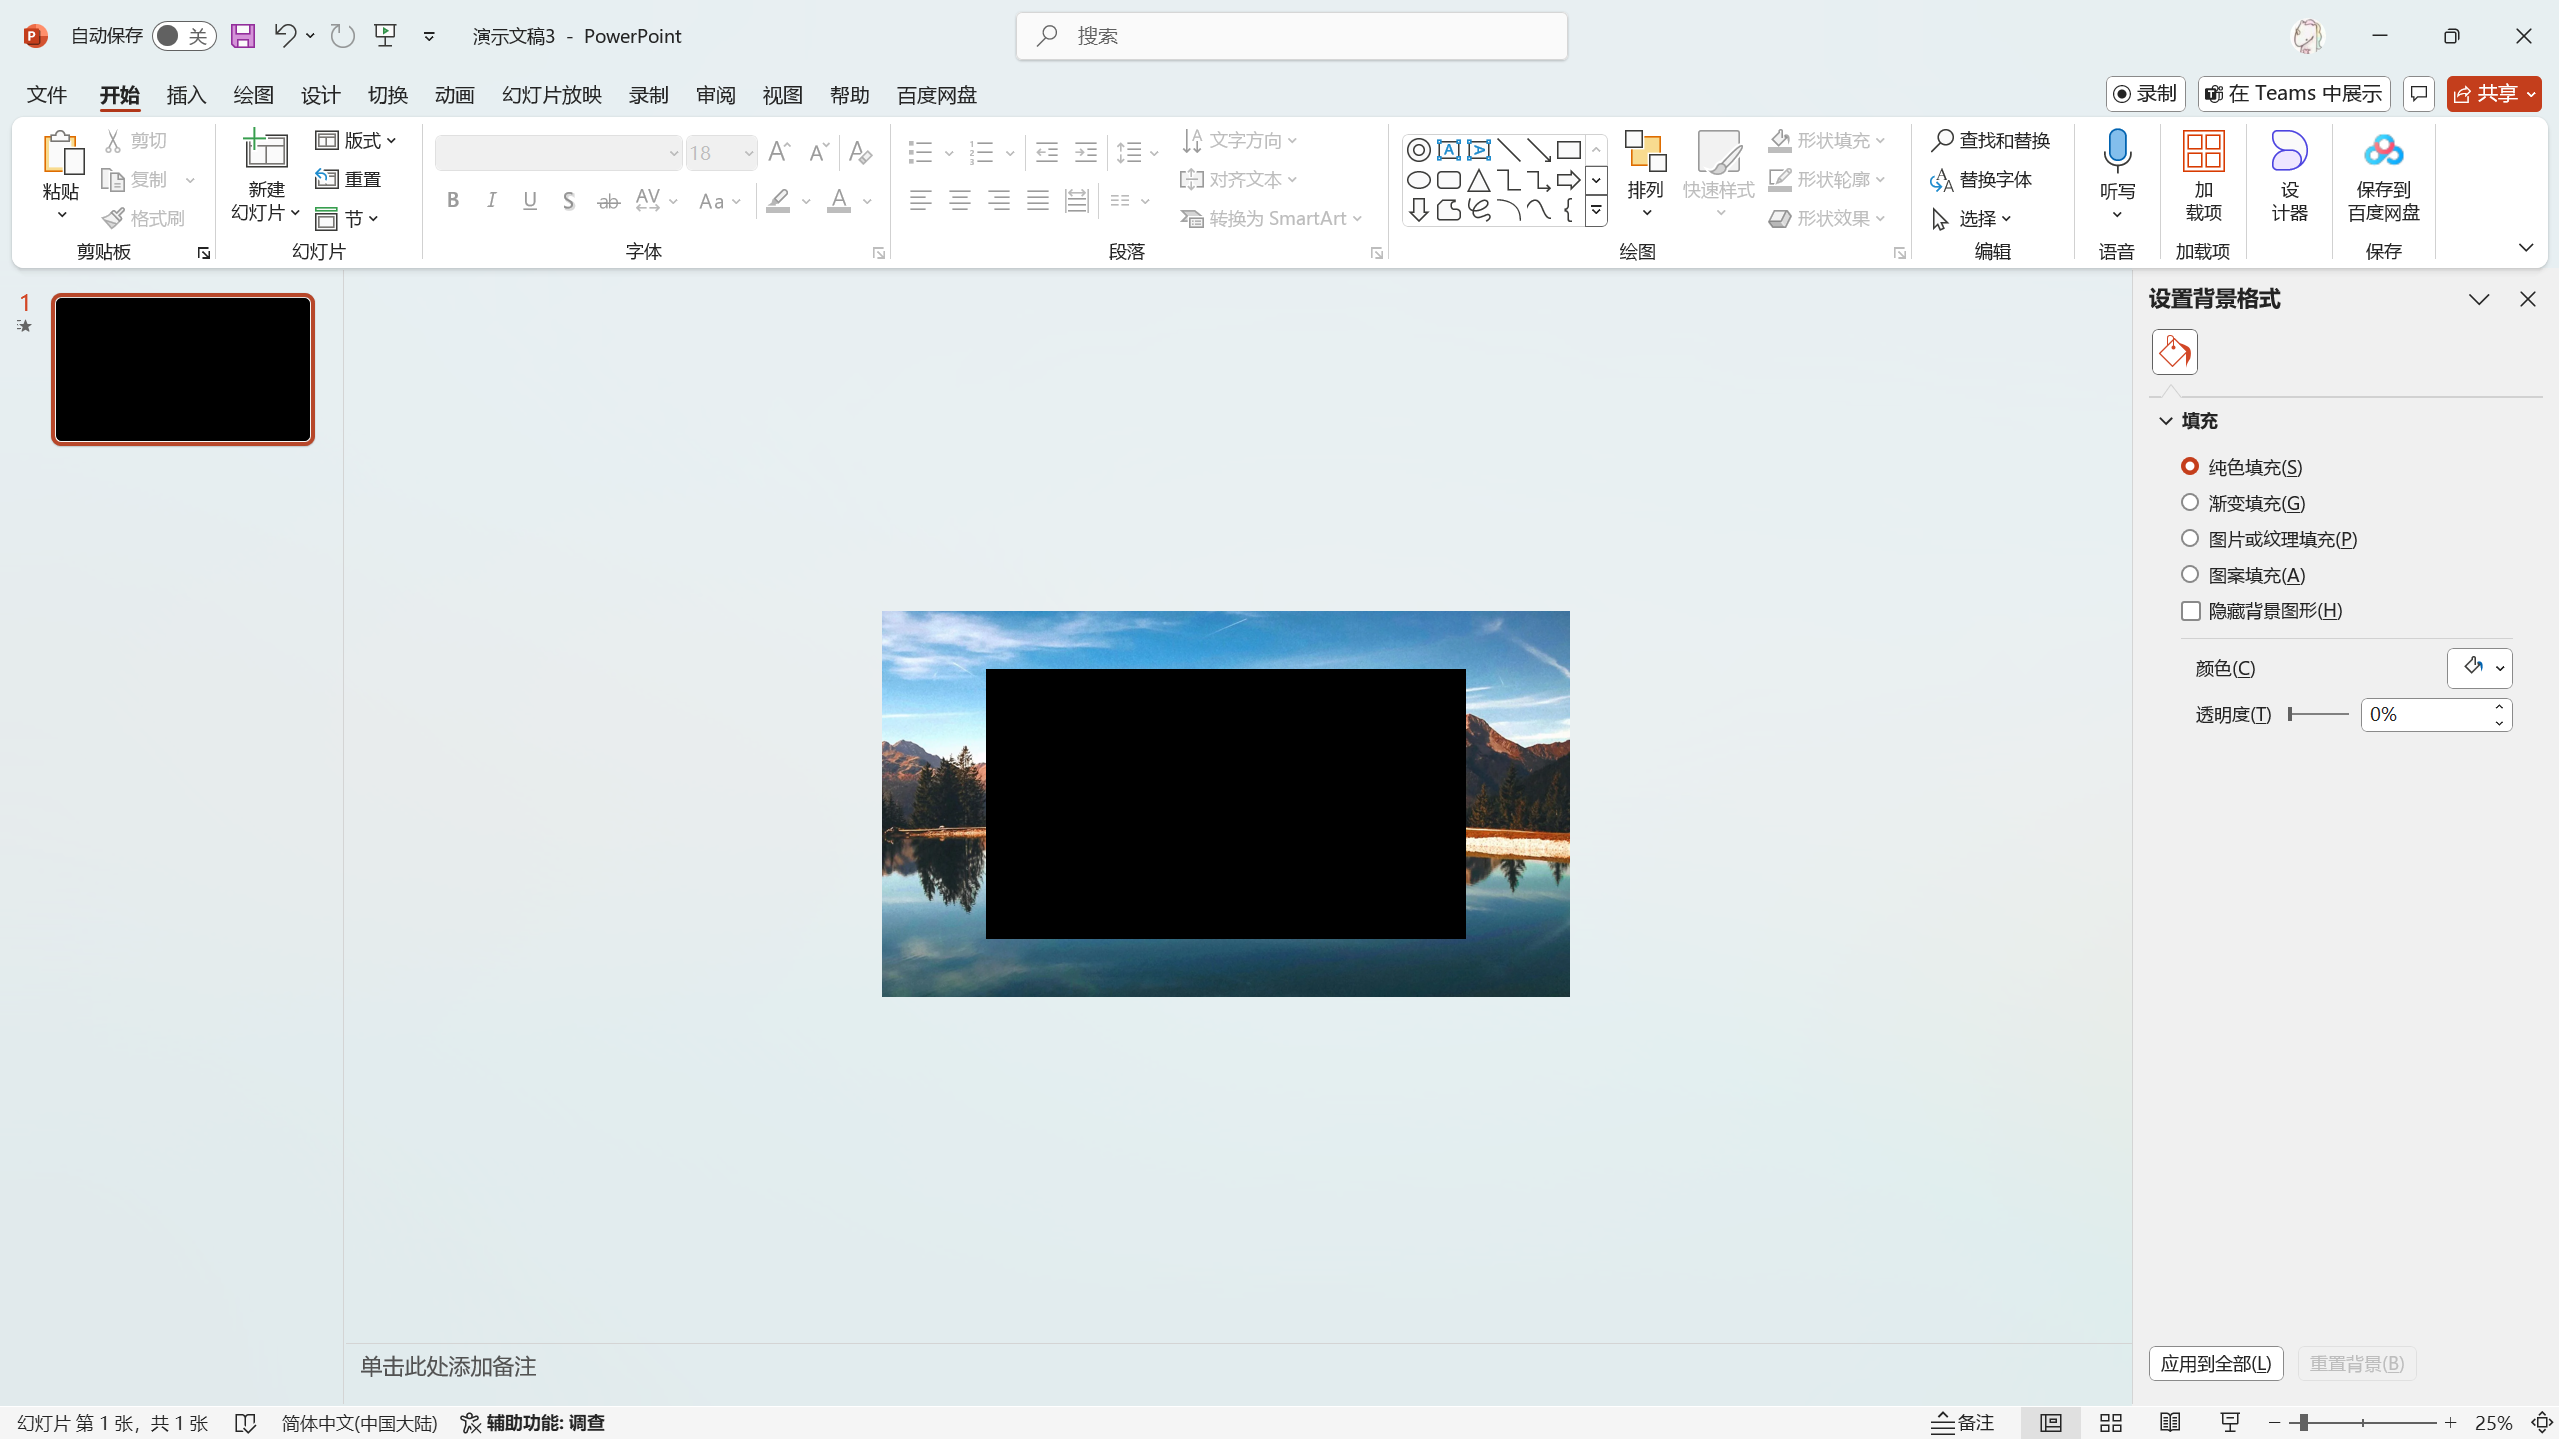Screen dimensions: 2559x1439
Task: Open the comments pane icon
Action: point(2418,94)
